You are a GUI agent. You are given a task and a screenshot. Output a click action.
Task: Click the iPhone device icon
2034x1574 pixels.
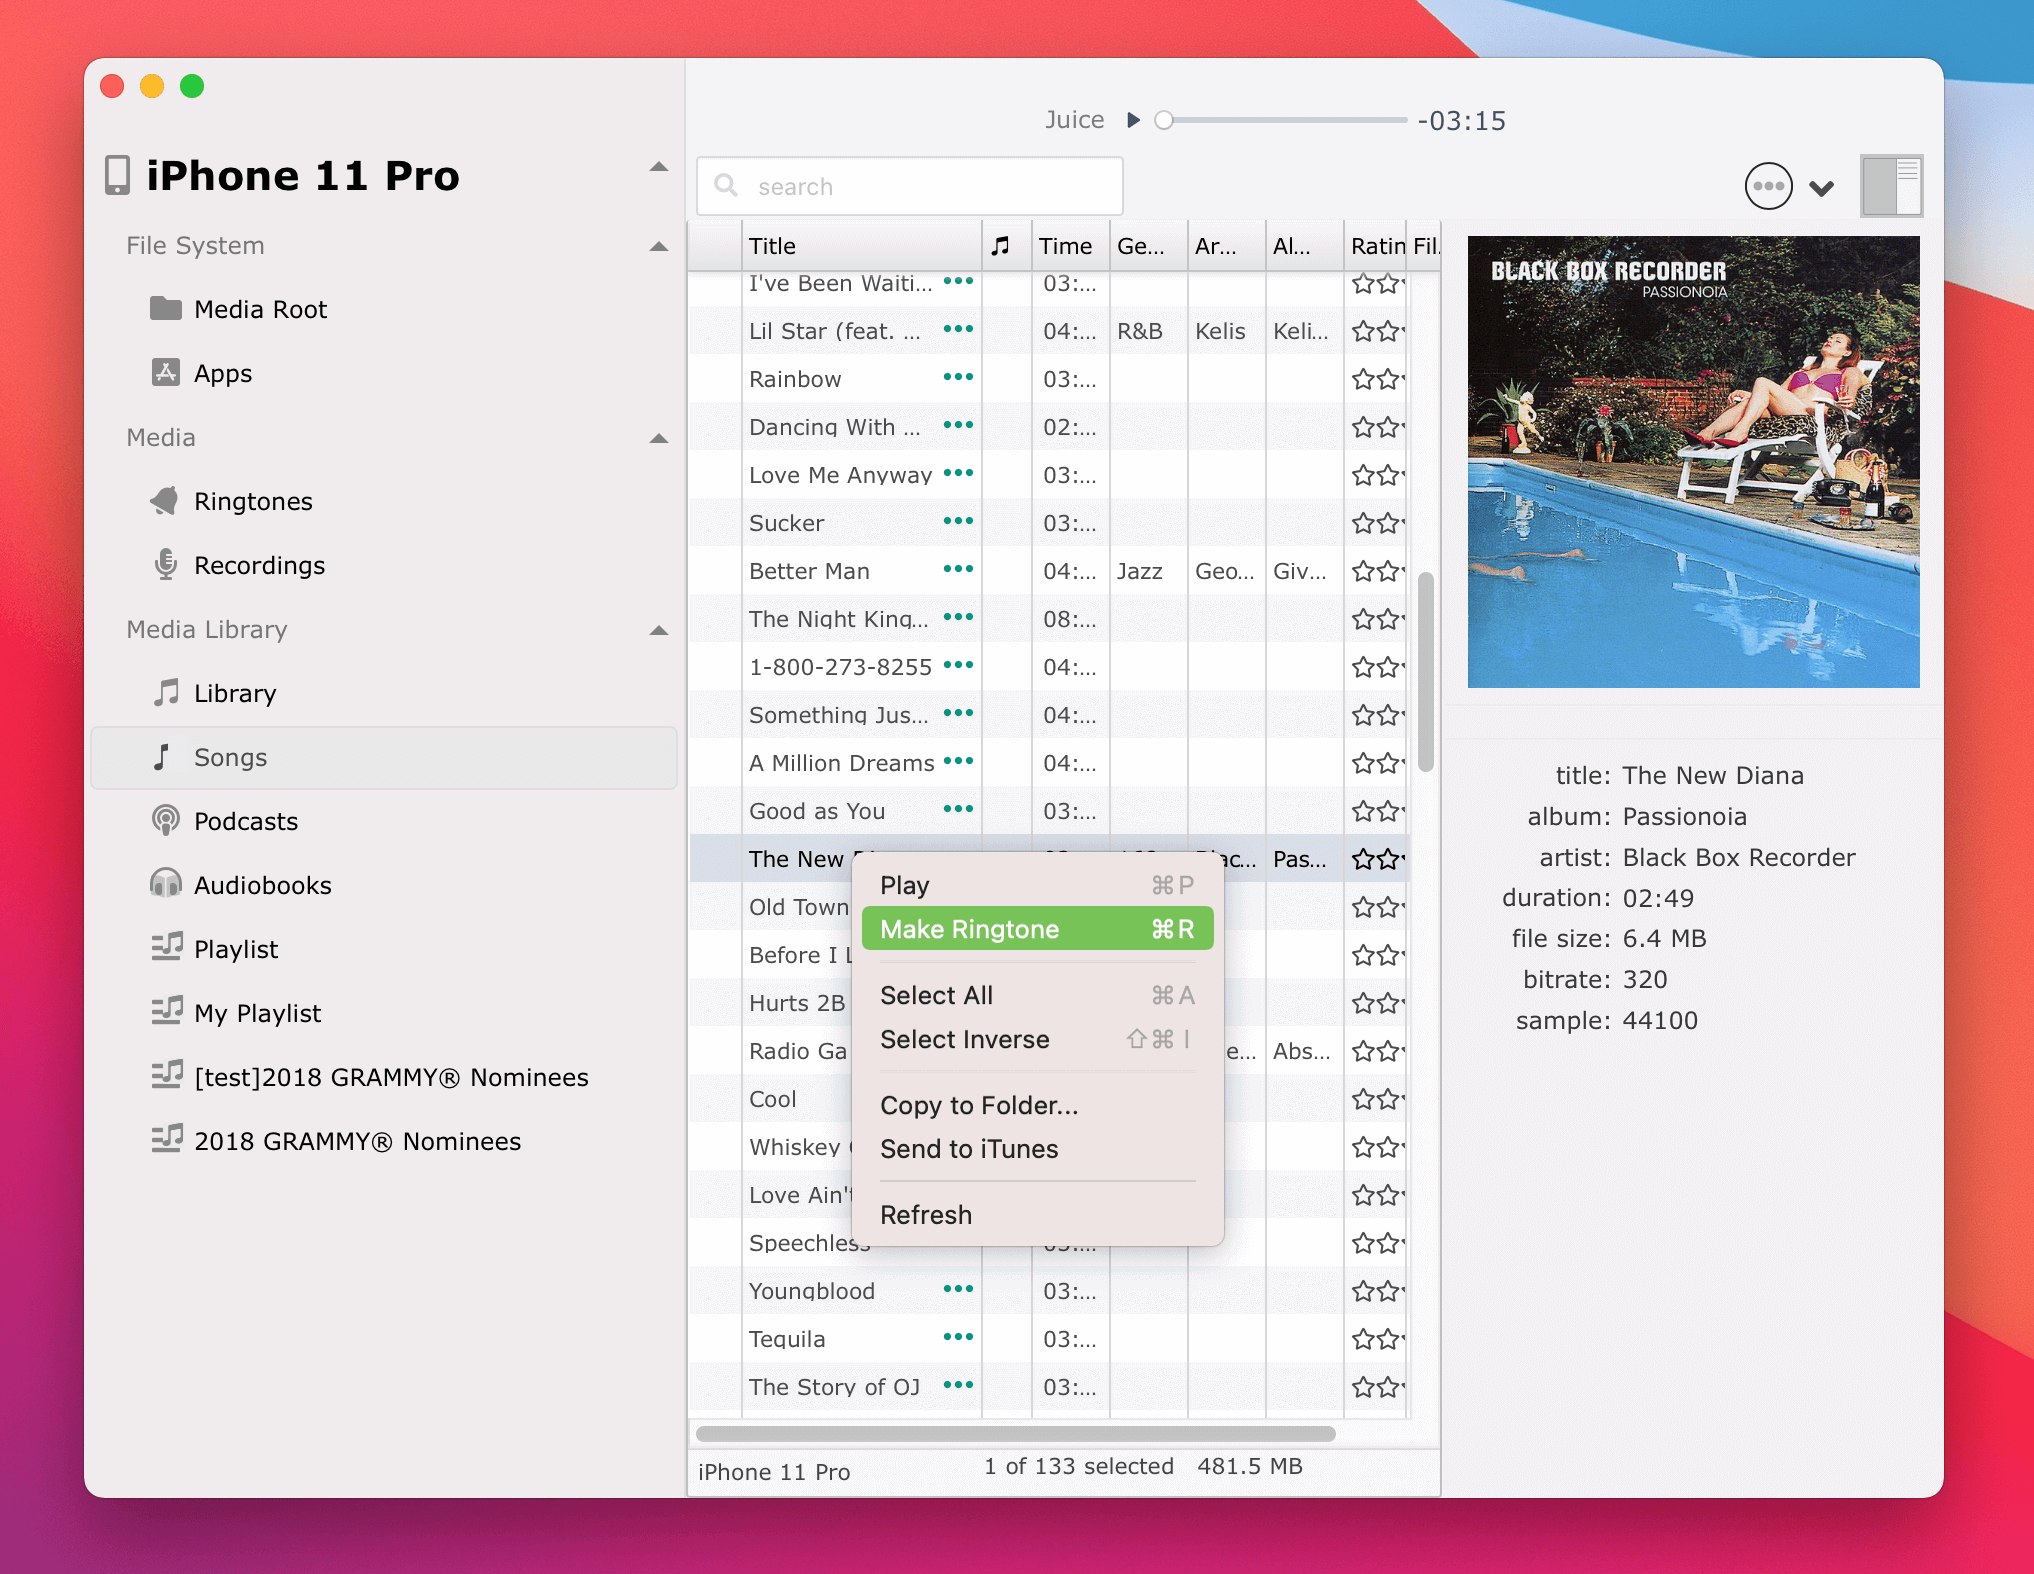click(x=118, y=175)
